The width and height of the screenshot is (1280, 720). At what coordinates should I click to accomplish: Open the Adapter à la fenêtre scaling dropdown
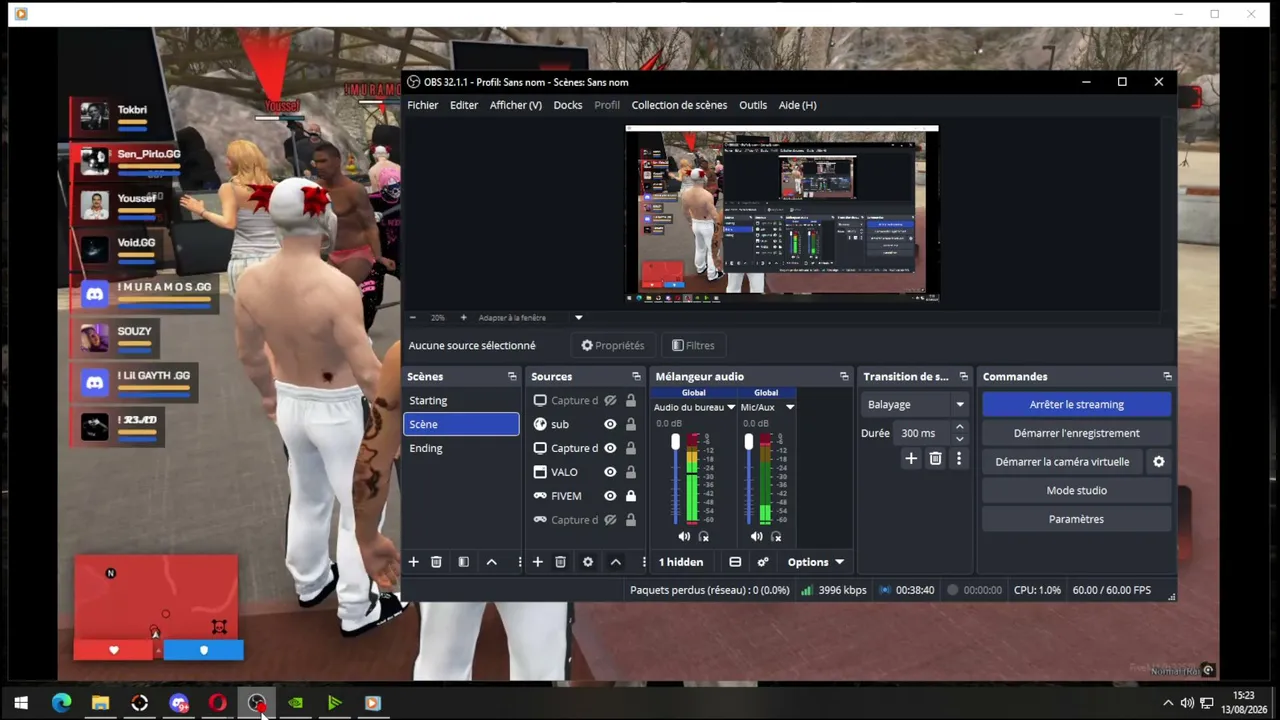pyautogui.click(x=578, y=318)
